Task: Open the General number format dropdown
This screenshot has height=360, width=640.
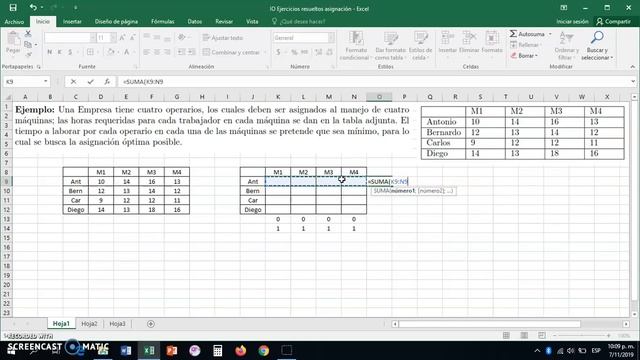Action: (331, 38)
